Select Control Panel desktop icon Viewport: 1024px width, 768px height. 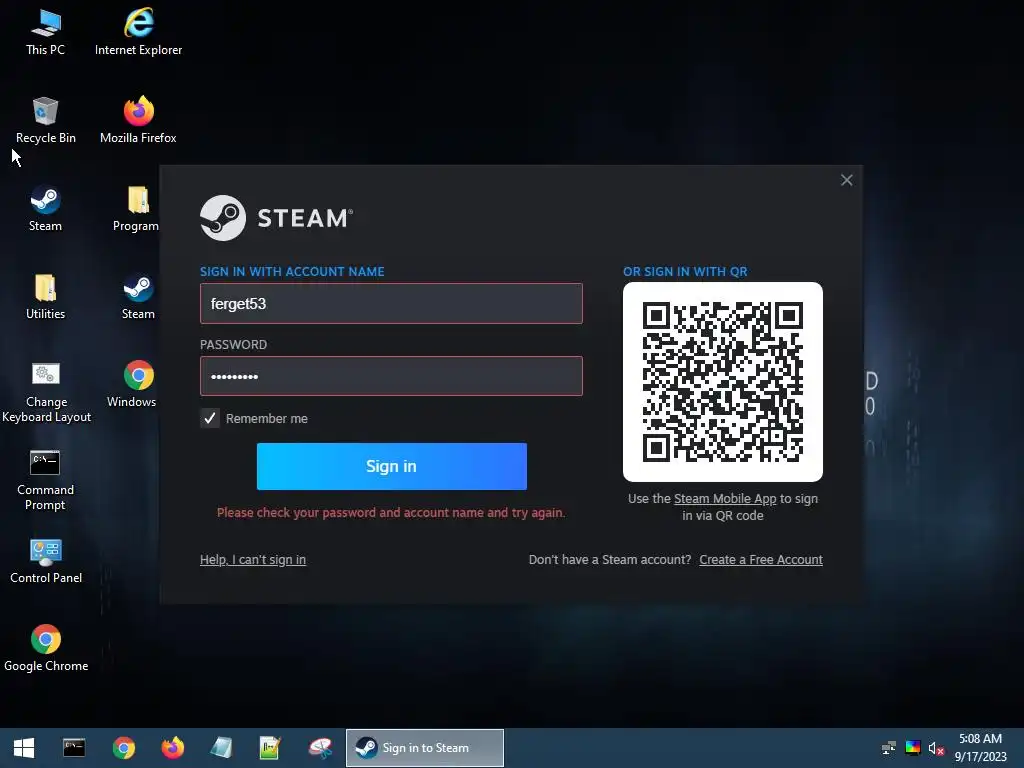(46, 561)
